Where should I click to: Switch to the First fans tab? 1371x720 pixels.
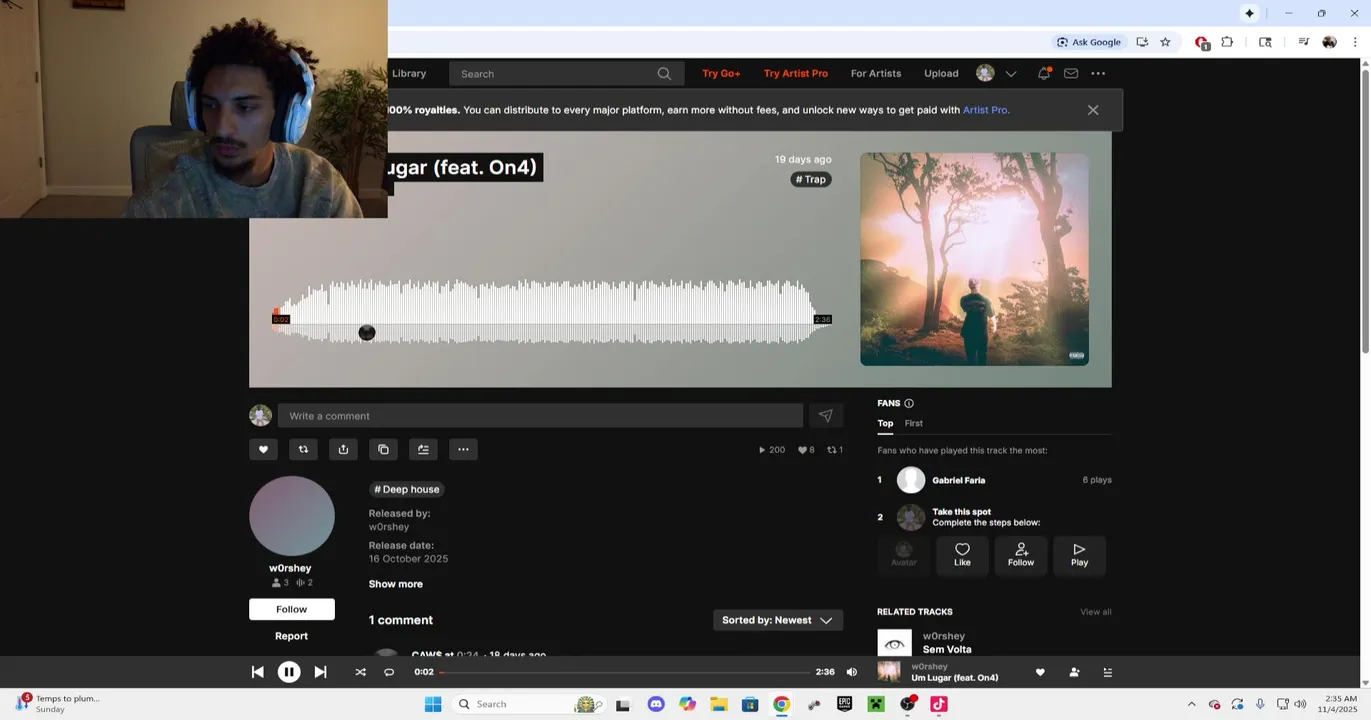pyautogui.click(x=914, y=423)
